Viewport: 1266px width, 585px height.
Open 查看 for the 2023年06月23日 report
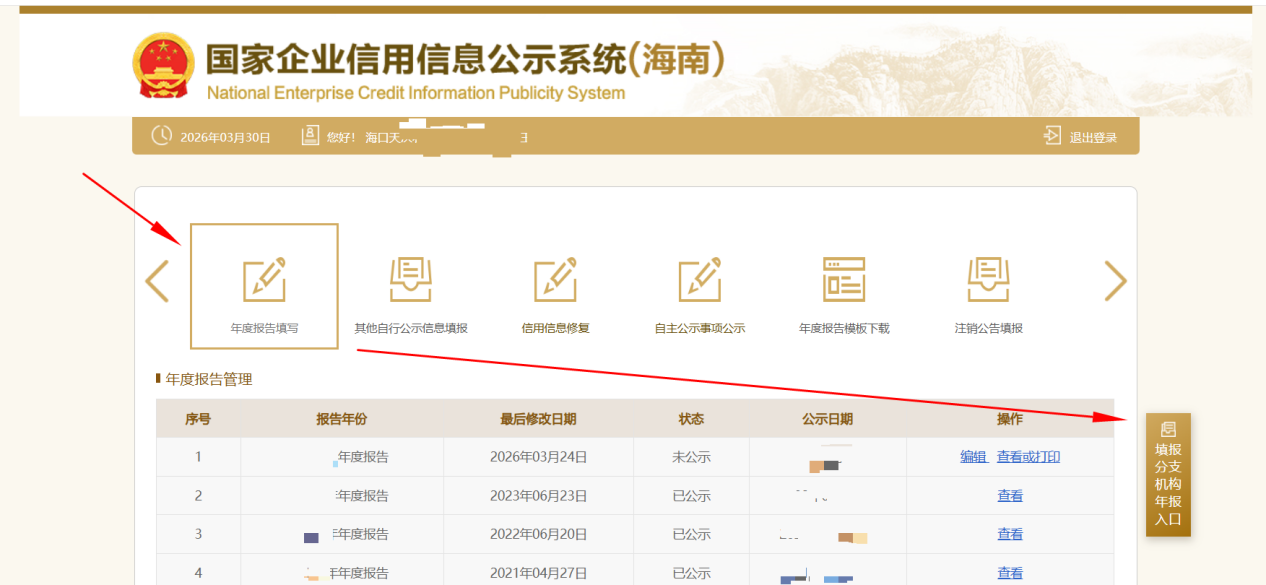click(x=1010, y=496)
